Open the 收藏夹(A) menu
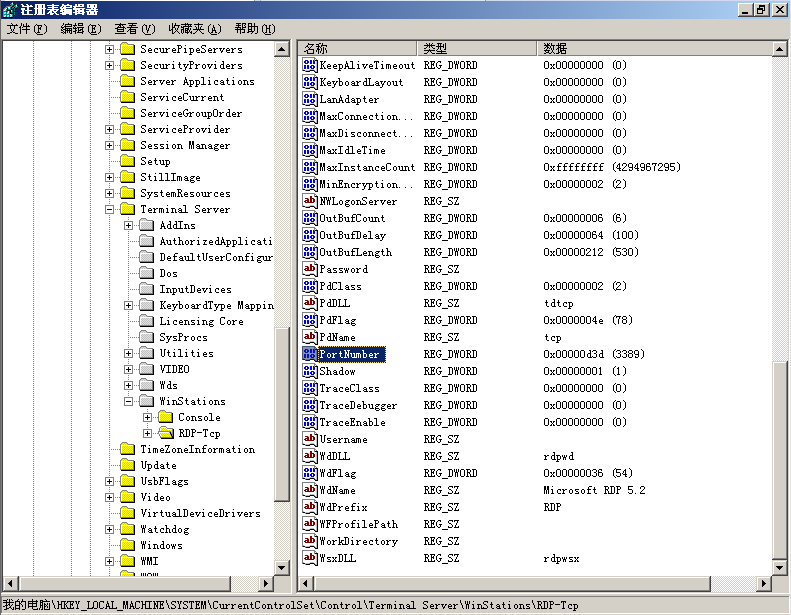 point(195,29)
